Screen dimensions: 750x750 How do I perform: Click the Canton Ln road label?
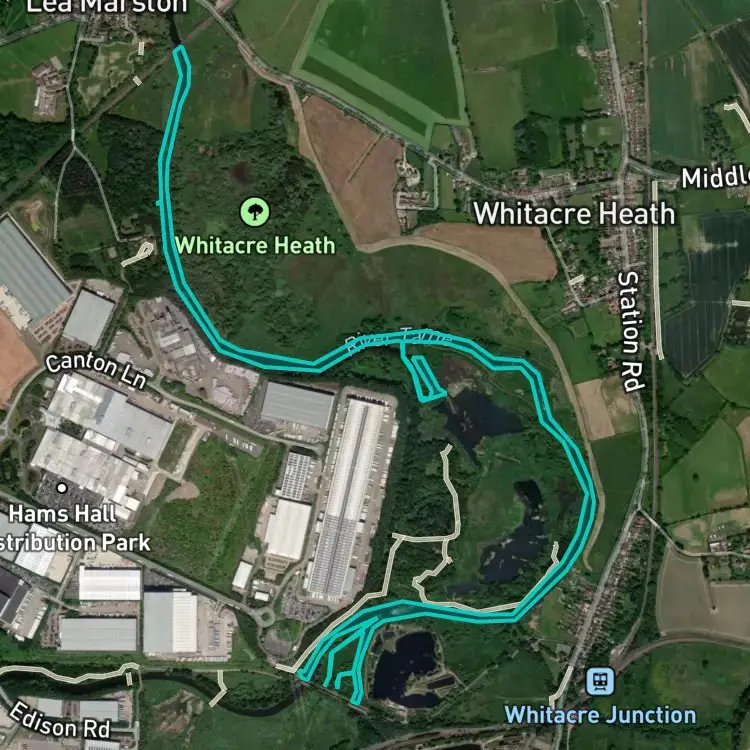96,371
